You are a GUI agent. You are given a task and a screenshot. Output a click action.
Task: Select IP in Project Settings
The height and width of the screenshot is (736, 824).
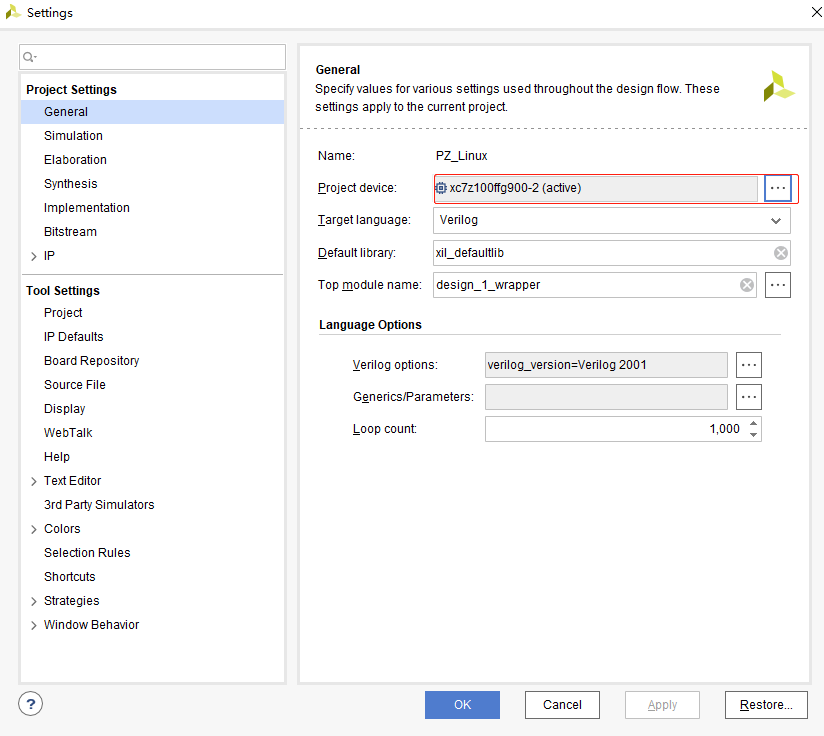[x=49, y=256]
